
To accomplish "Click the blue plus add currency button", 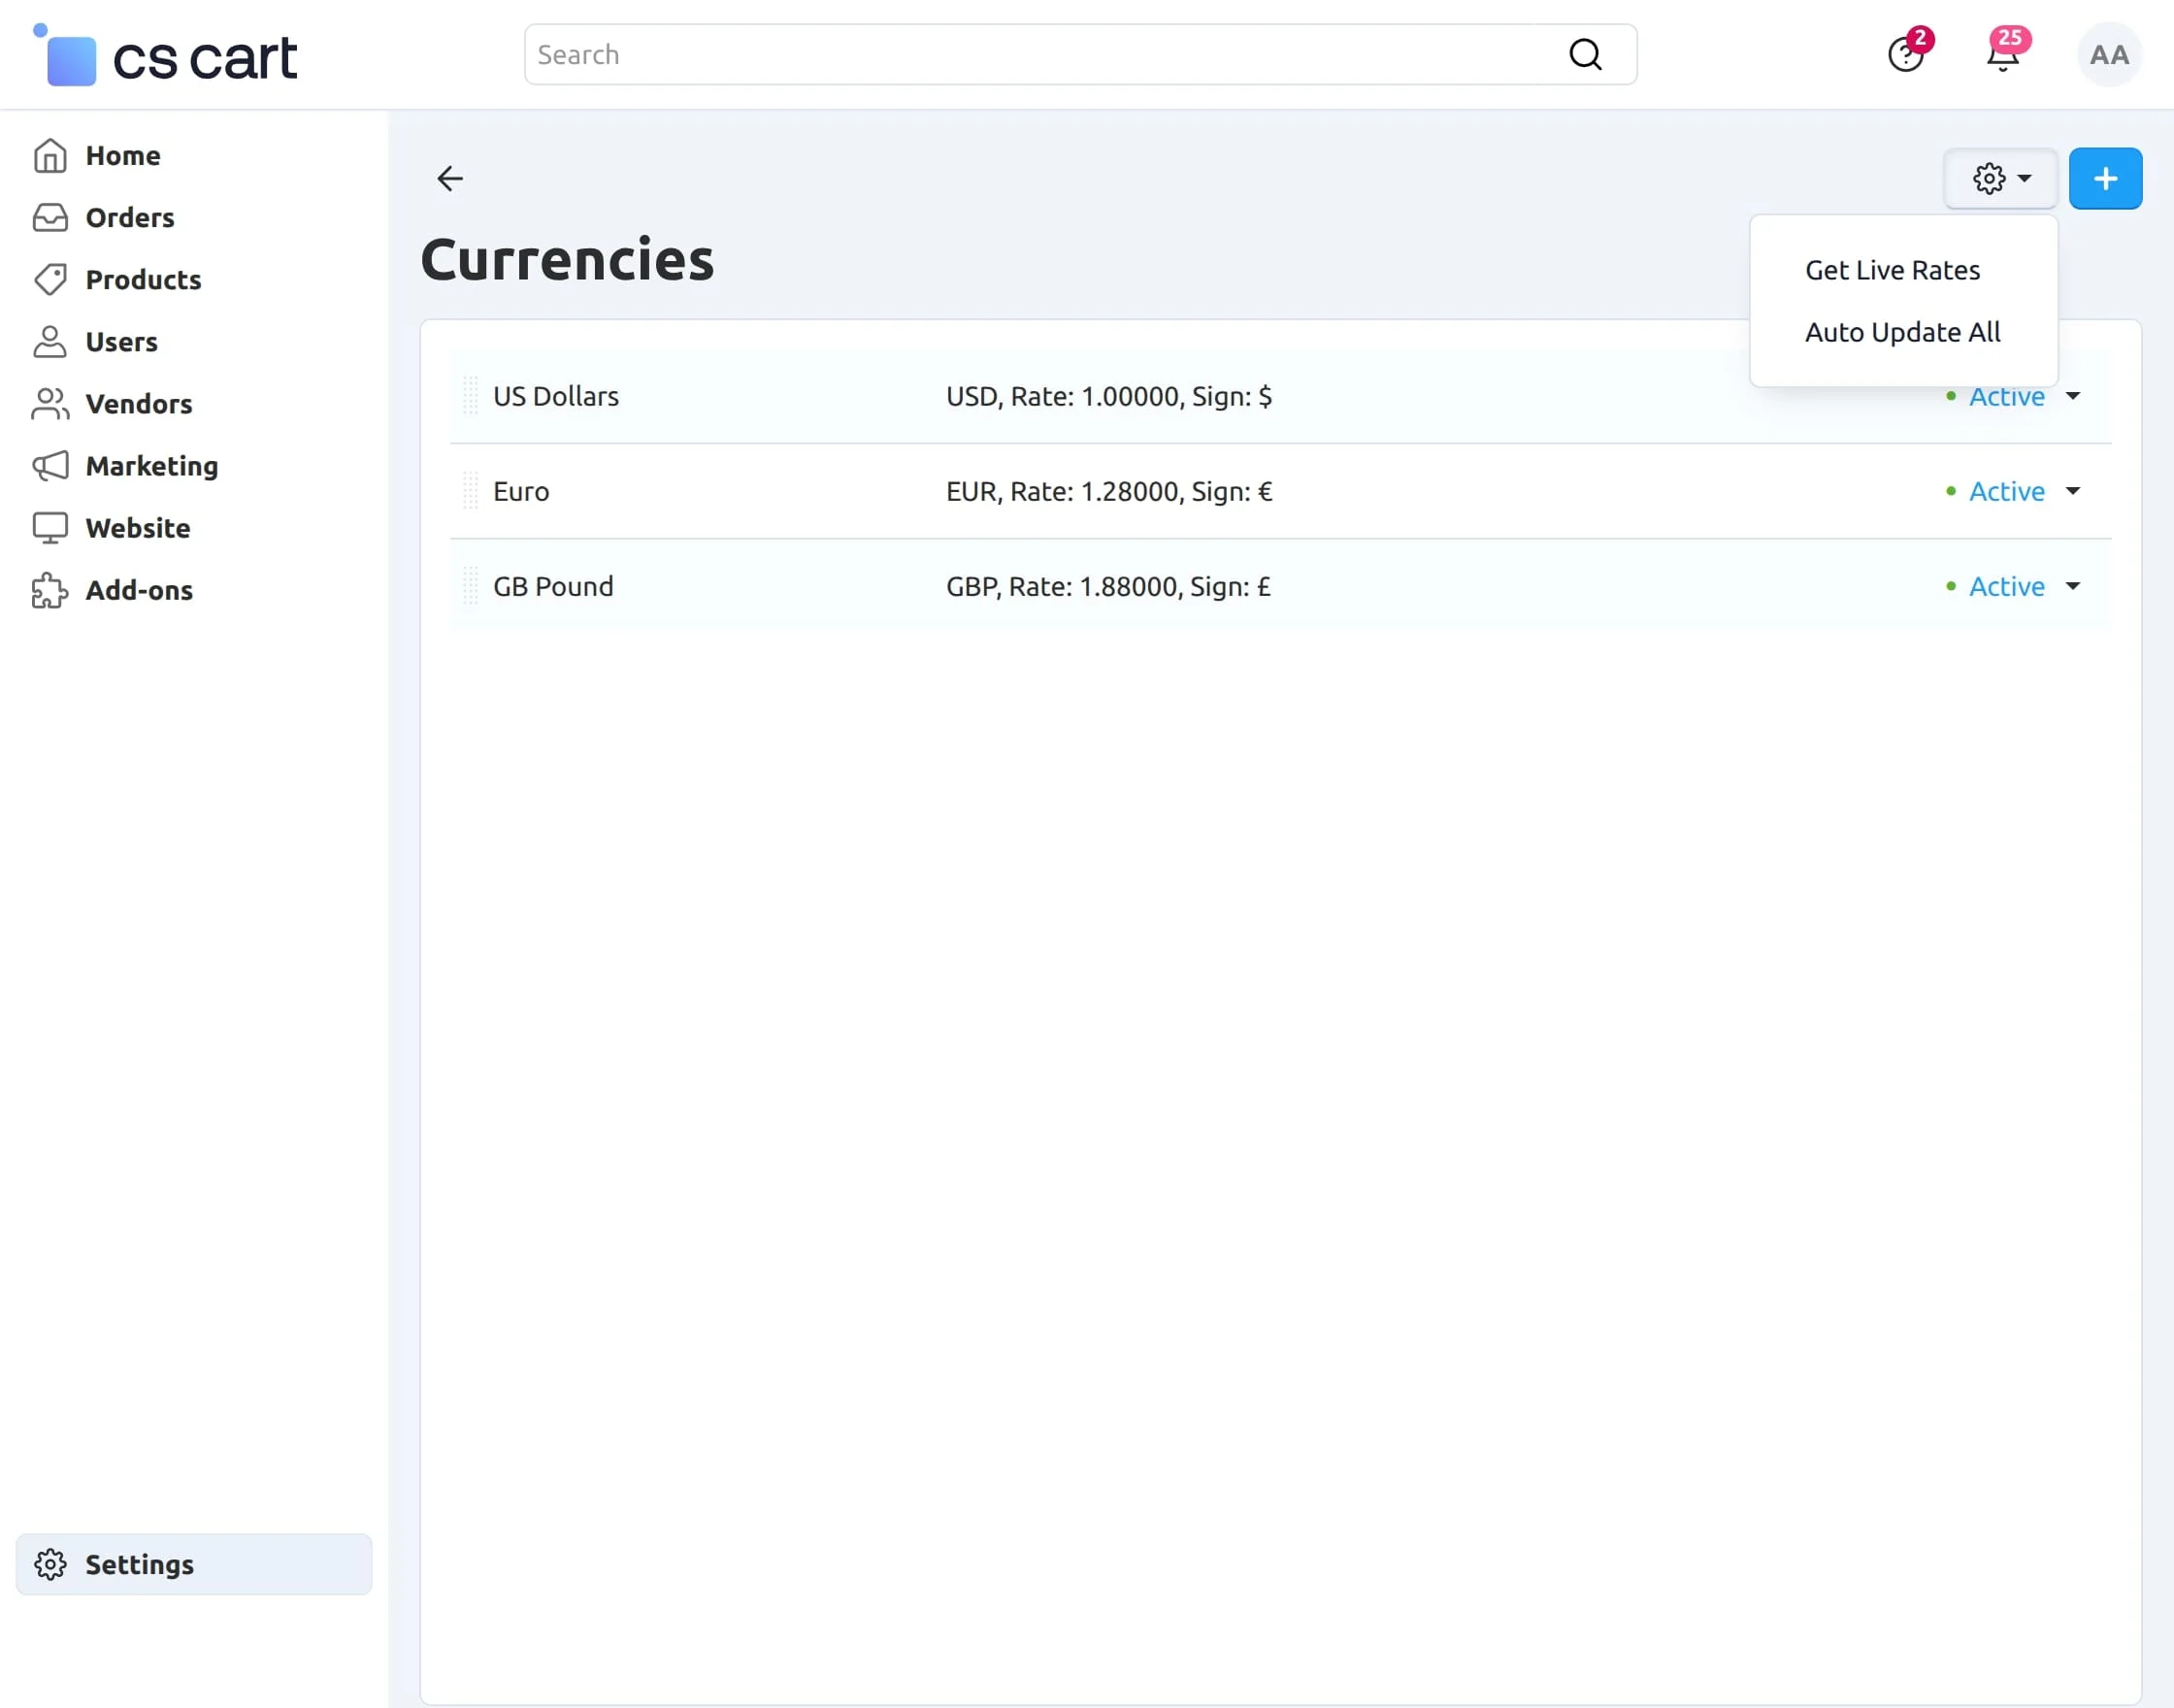I will [2105, 178].
